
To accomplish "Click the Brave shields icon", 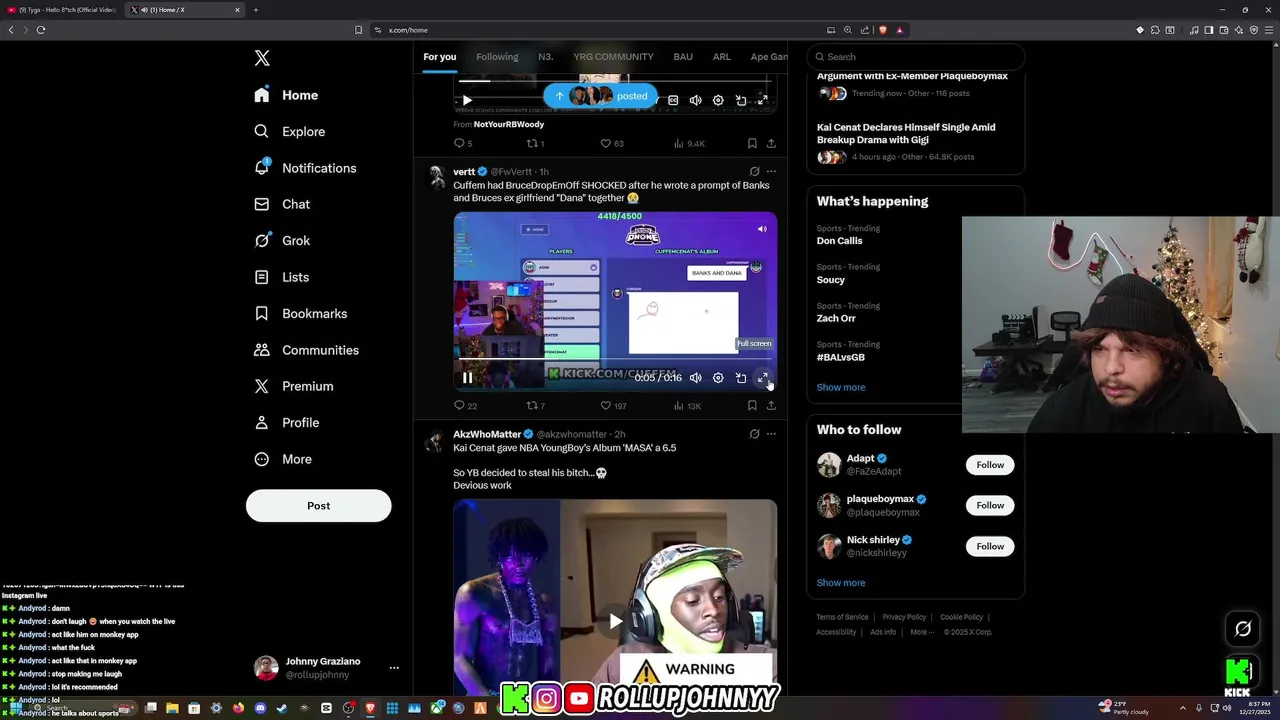I will pyautogui.click(x=882, y=30).
